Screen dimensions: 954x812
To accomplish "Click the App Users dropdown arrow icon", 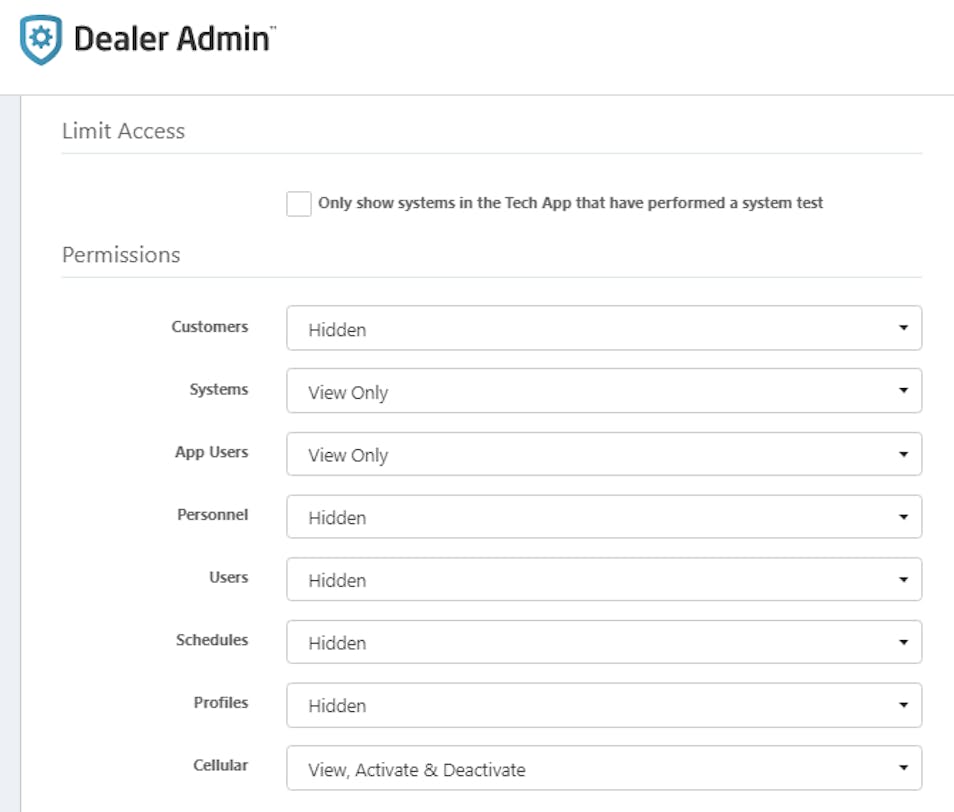I will (x=904, y=454).
